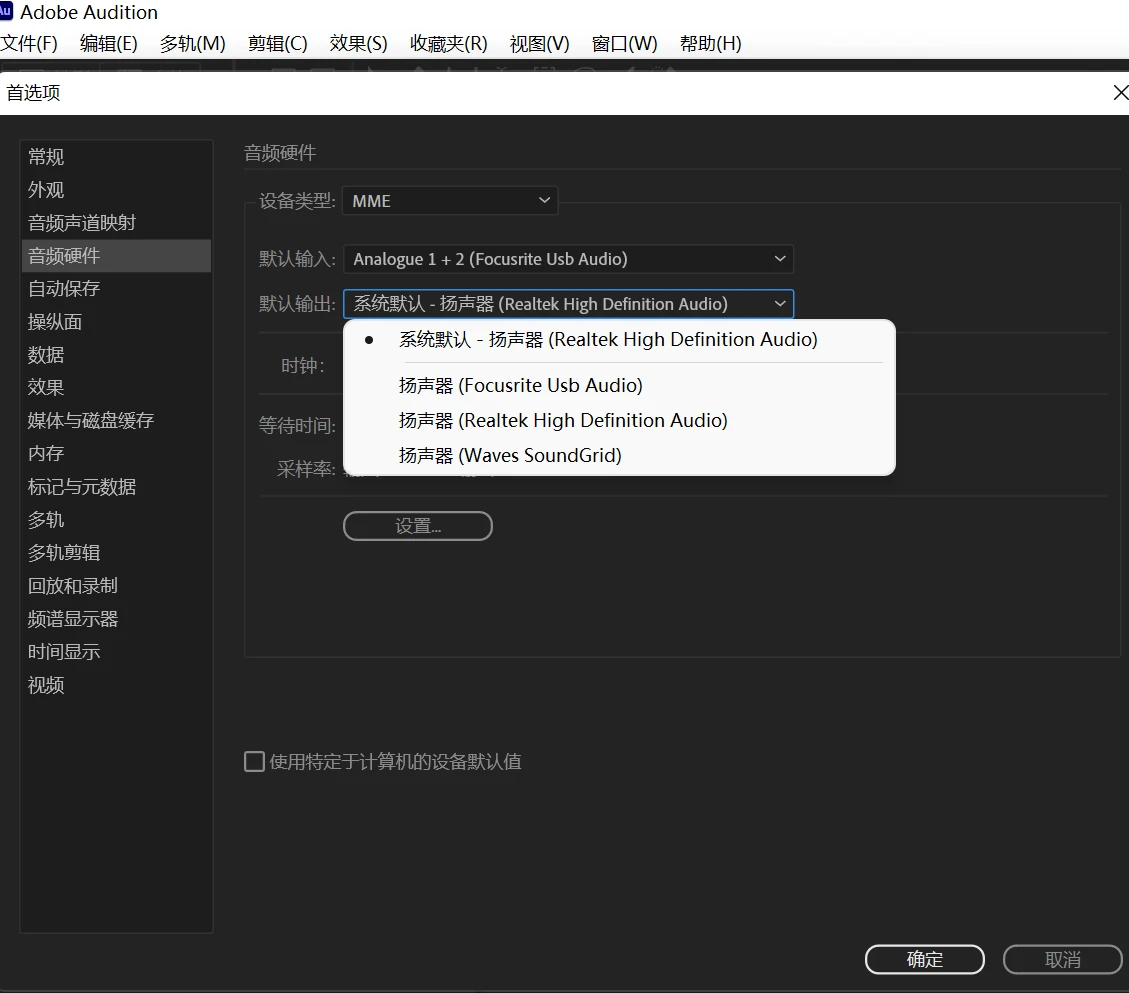Go to 自动保存 preferences
Image resolution: width=1129 pixels, height=993 pixels.
(116, 289)
